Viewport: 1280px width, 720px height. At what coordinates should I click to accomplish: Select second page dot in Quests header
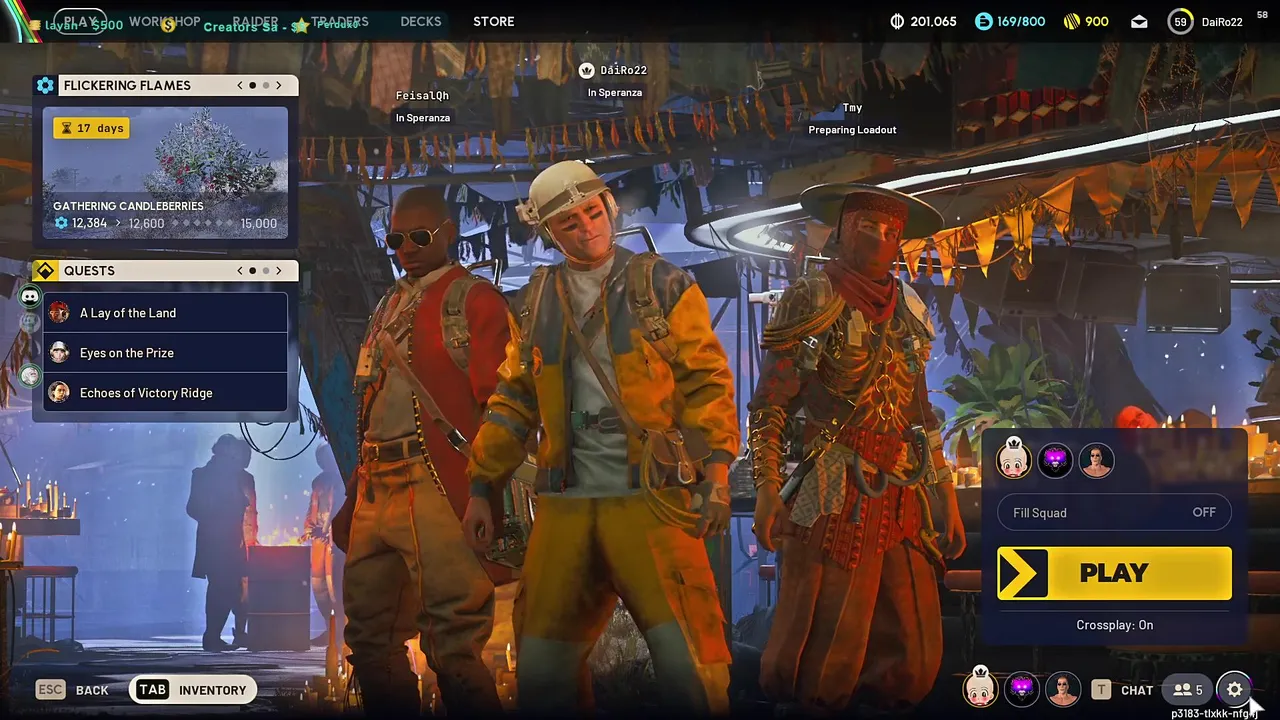click(266, 271)
